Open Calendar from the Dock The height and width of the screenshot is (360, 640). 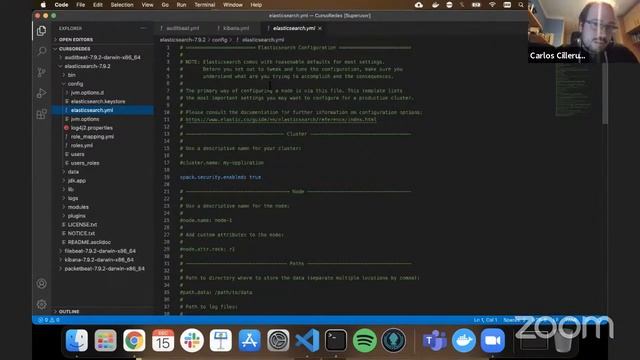[x=163, y=340]
